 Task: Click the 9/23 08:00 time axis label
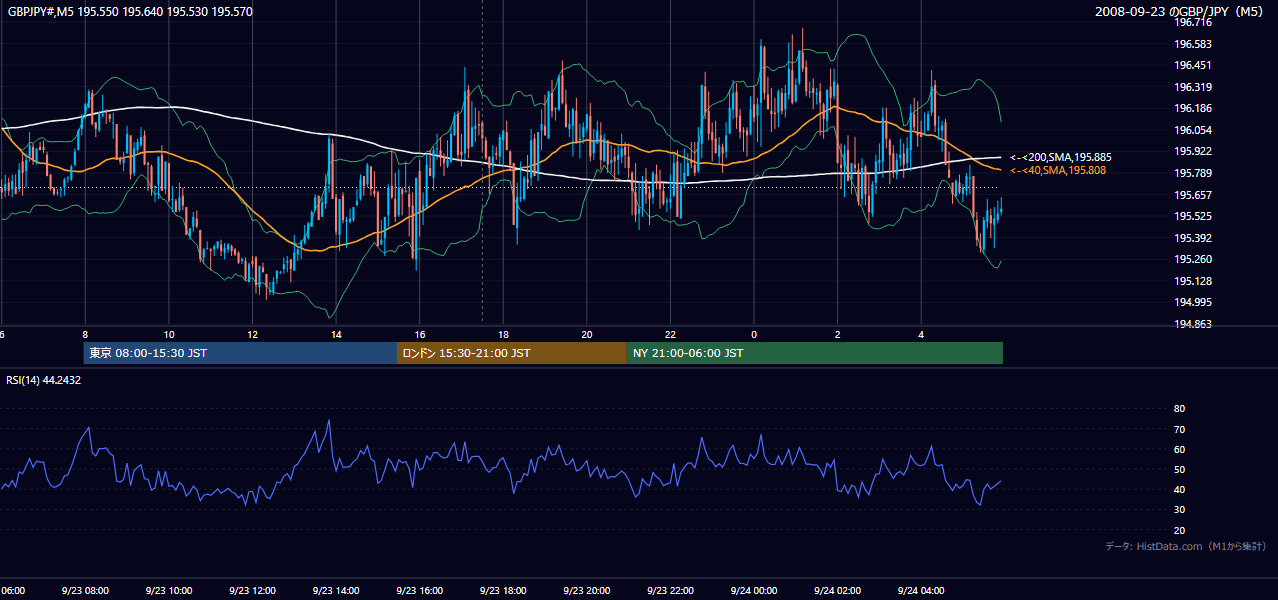(x=84, y=591)
